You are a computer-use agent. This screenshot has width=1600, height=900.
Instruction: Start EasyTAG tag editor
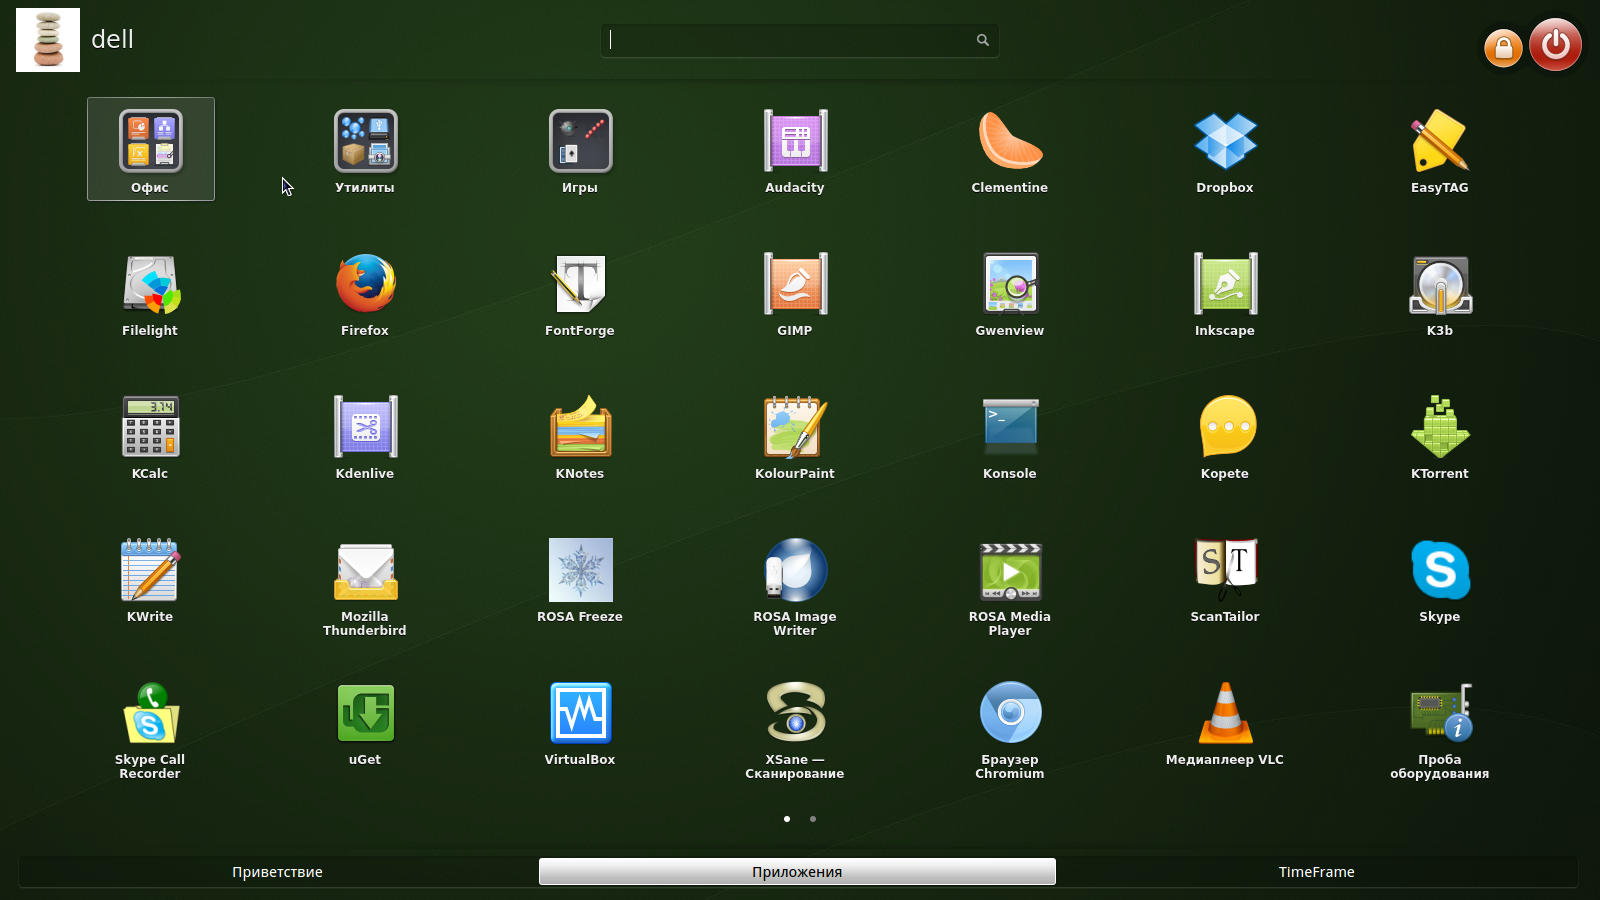tap(1440, 149)
